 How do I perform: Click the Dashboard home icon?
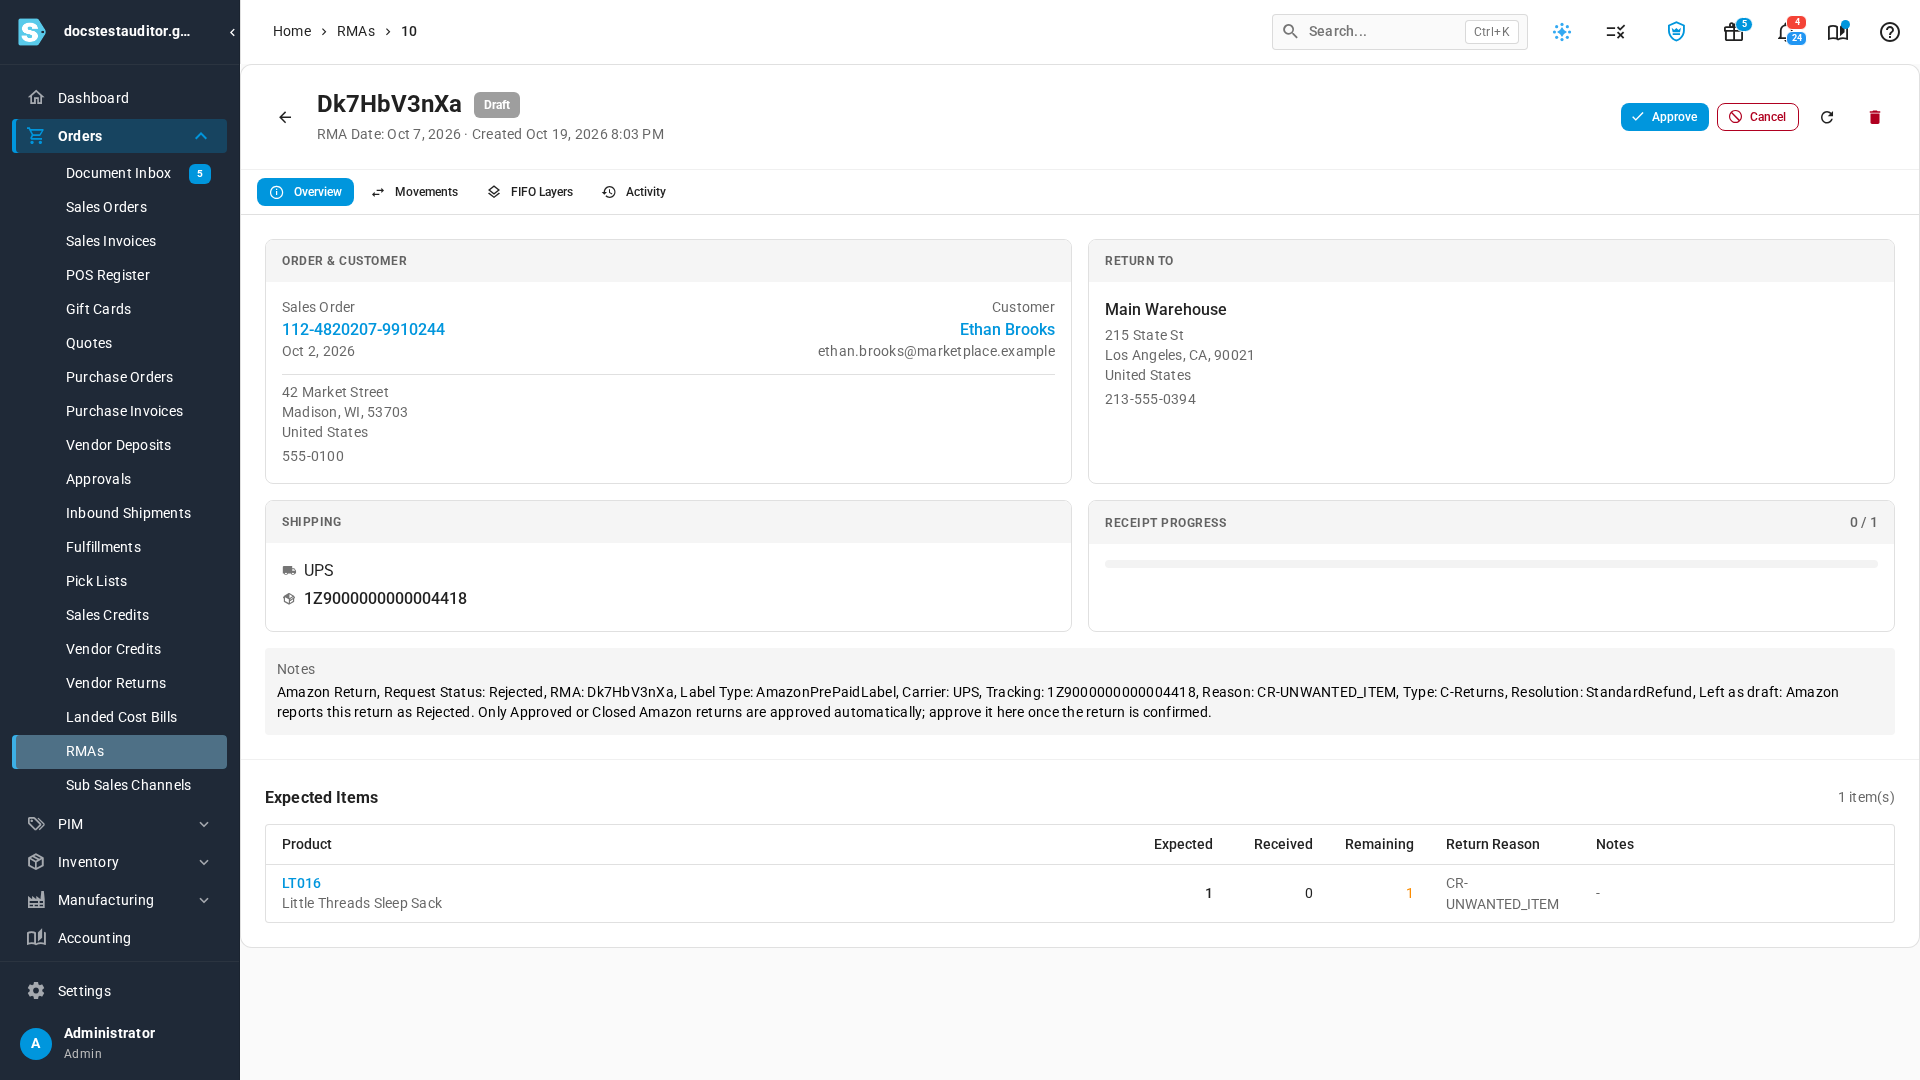(36, 98)
